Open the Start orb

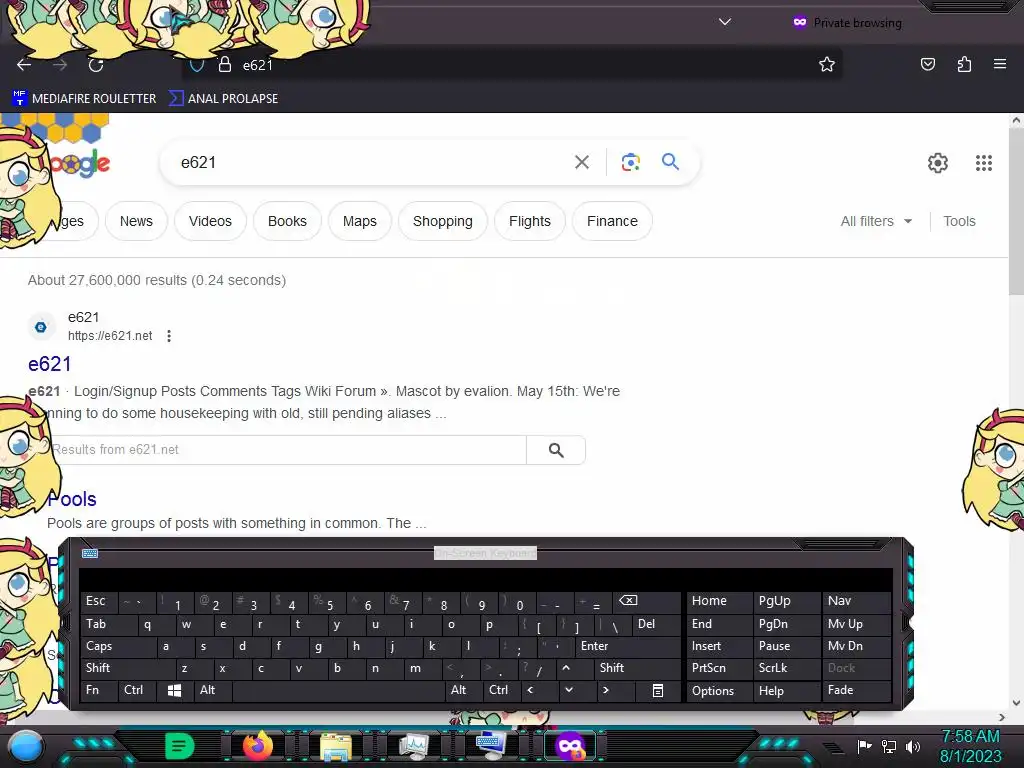(x=26, y=746)
